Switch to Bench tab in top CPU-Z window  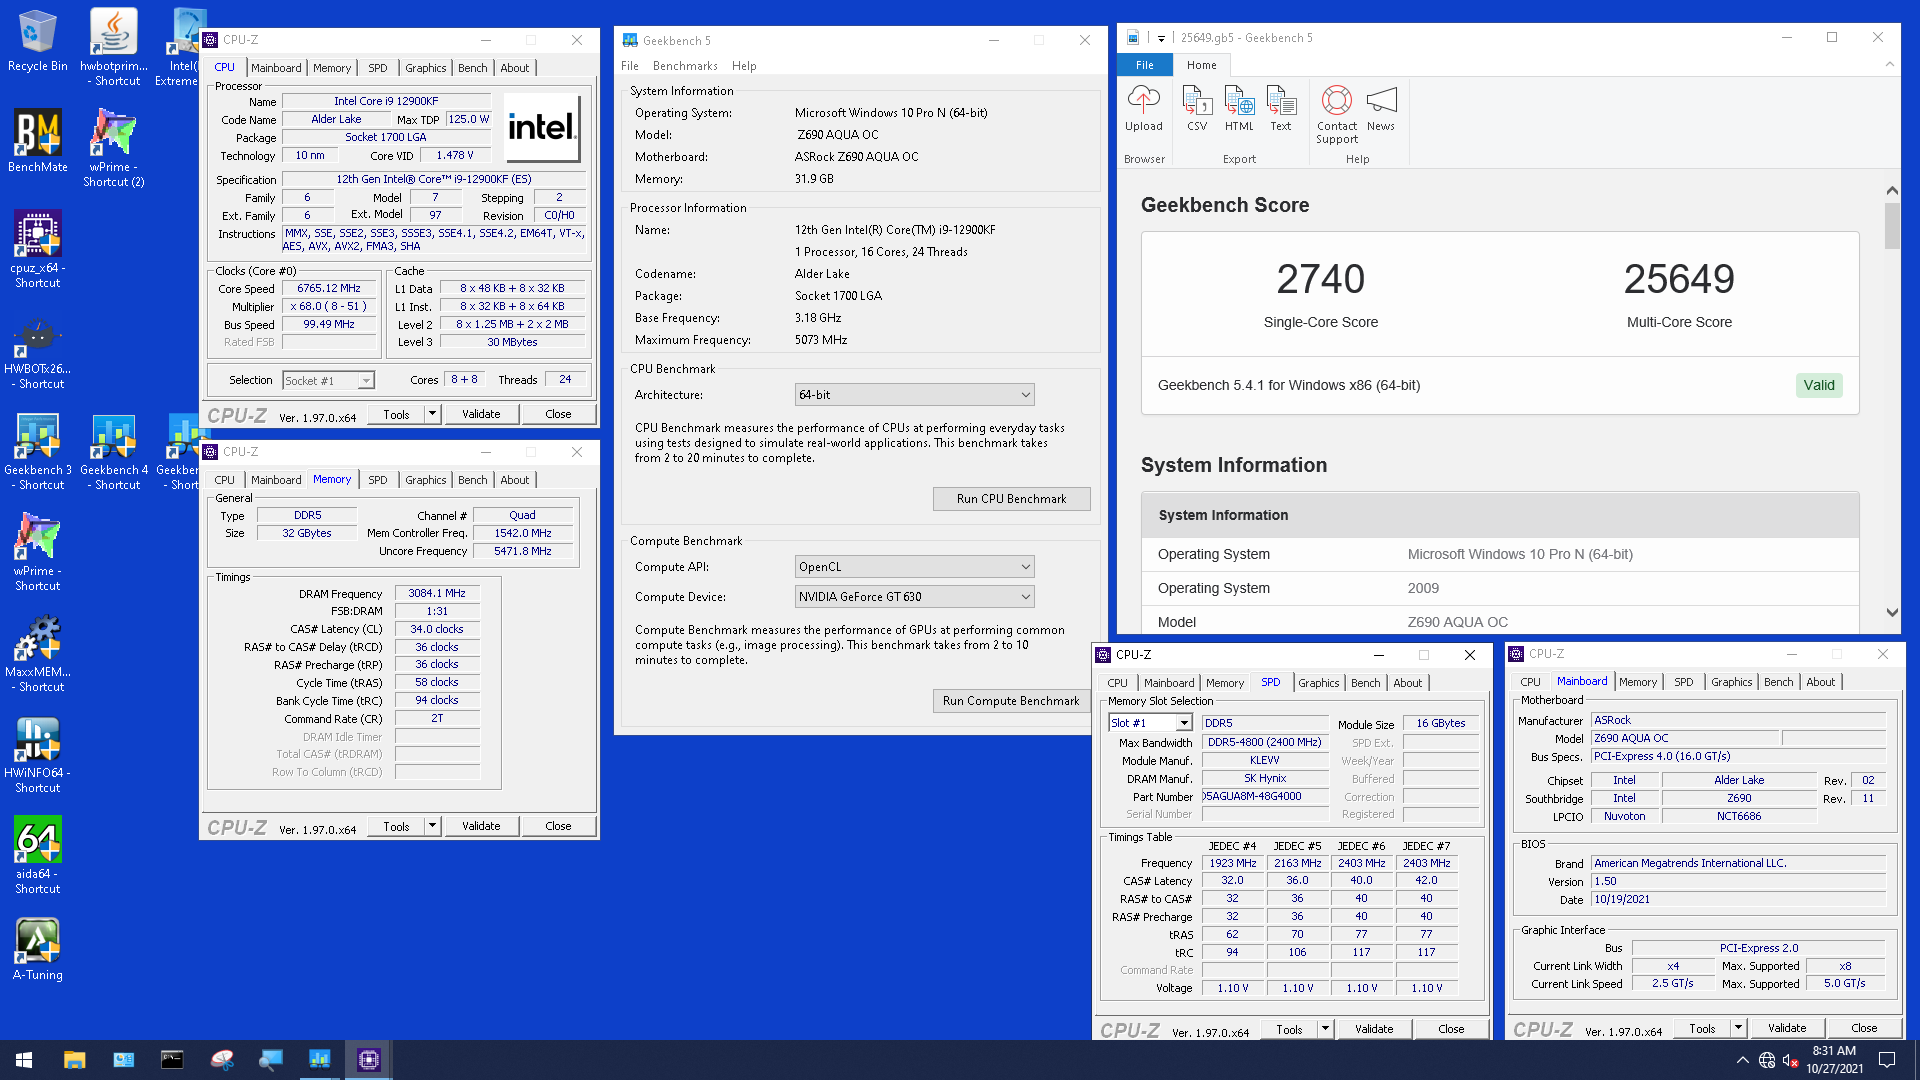coord(473,68)
